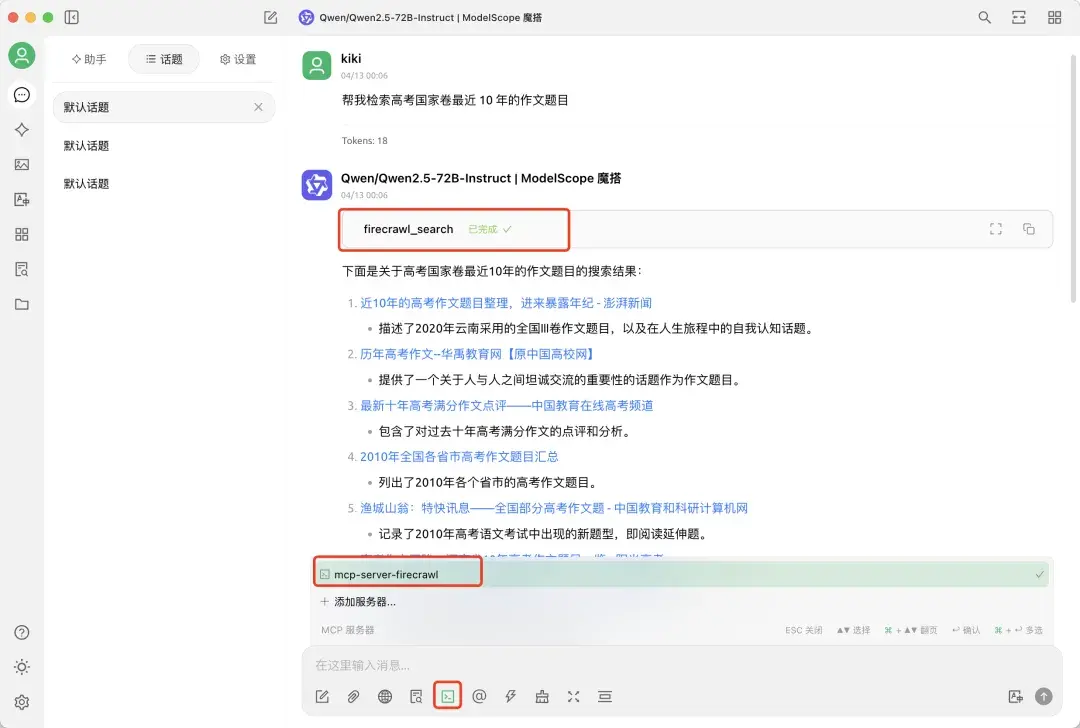Screen dimensions: 1080x728
Task: Remove the selected 默认话题 with its X
Action: pos(258,107)
